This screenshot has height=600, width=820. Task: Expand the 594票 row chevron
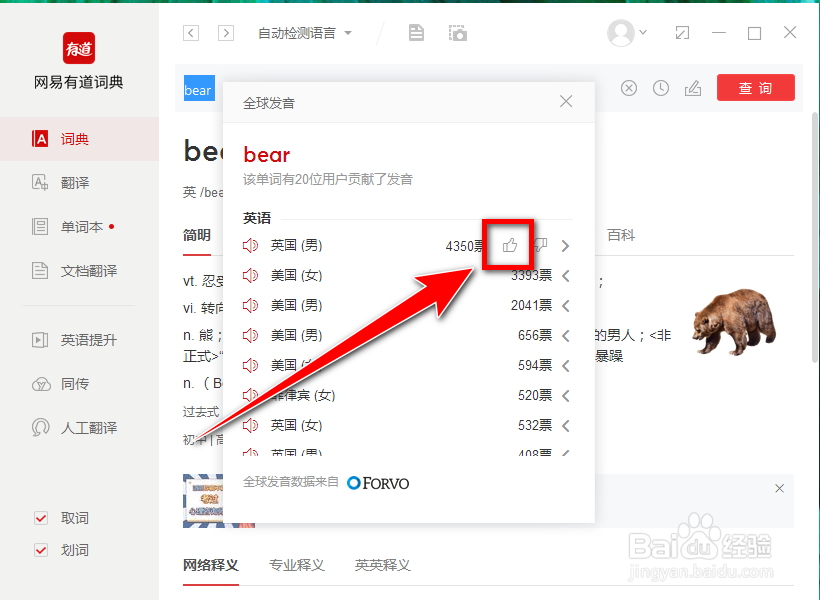coord(565,365)
